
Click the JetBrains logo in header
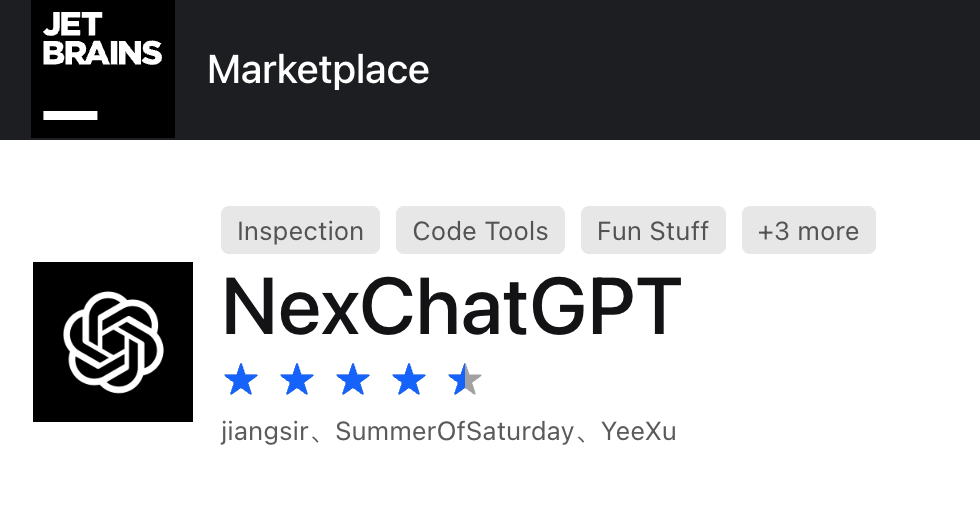click(x=103, y=68)
